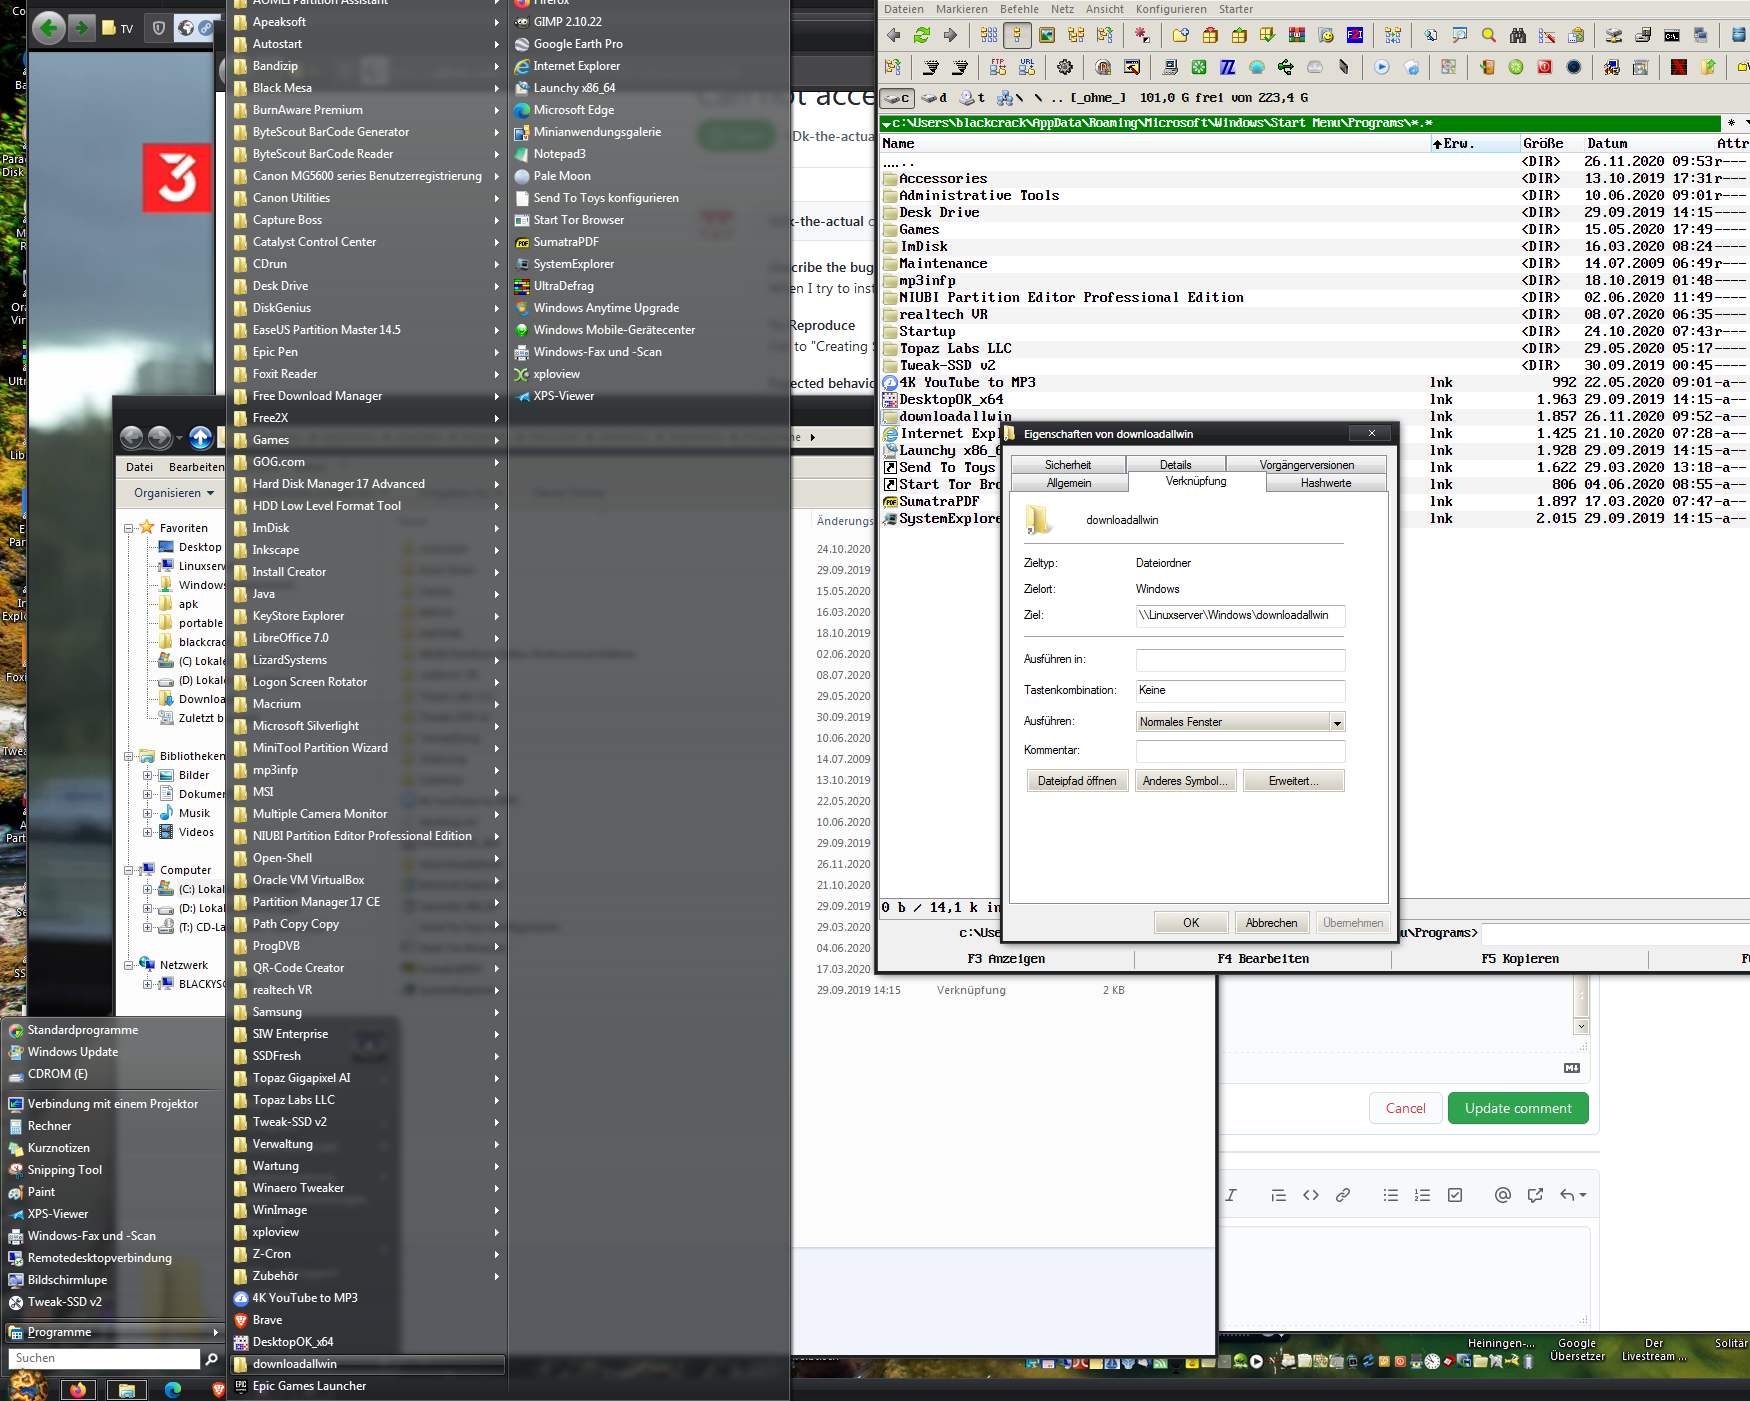
Task: Click the back arrow in Total Commander toolbar
Action: [x=893, y=35]
